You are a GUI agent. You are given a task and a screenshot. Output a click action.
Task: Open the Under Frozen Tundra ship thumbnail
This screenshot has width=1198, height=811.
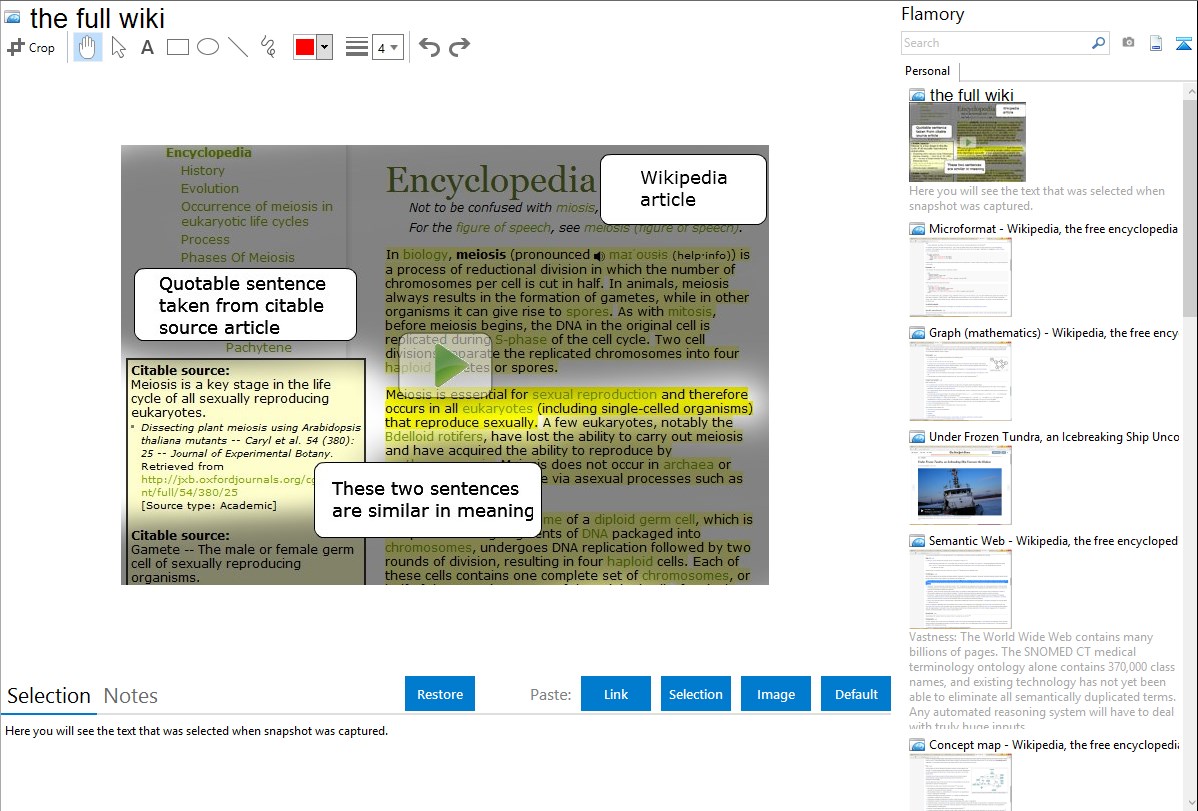coord(960,485)
